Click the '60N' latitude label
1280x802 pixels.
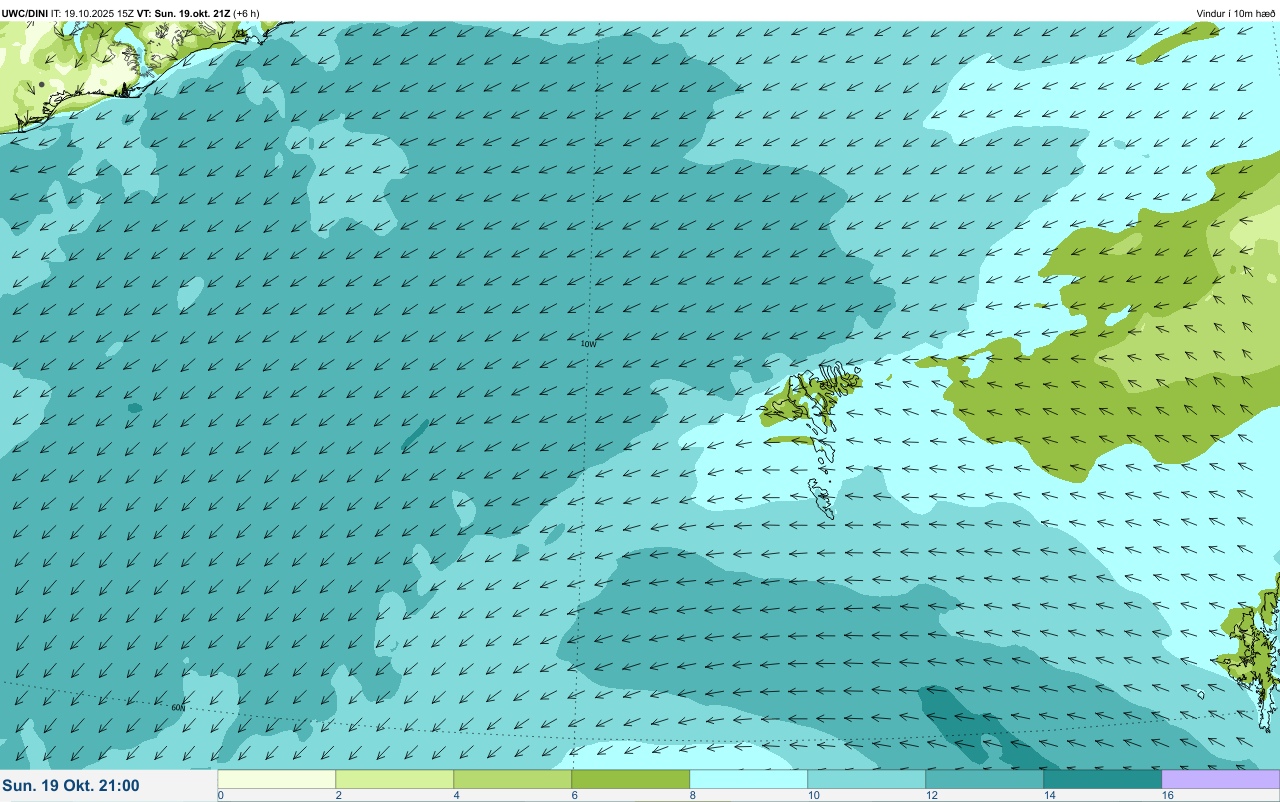(x=178, y=708)
